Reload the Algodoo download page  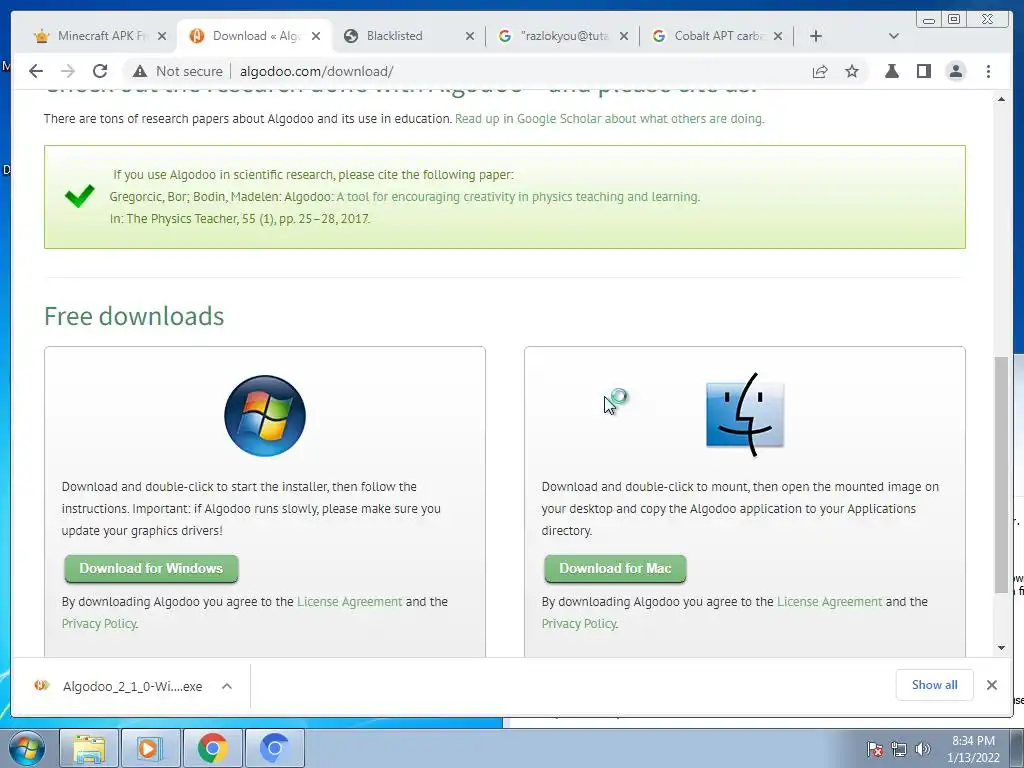[x=100, y=71]
